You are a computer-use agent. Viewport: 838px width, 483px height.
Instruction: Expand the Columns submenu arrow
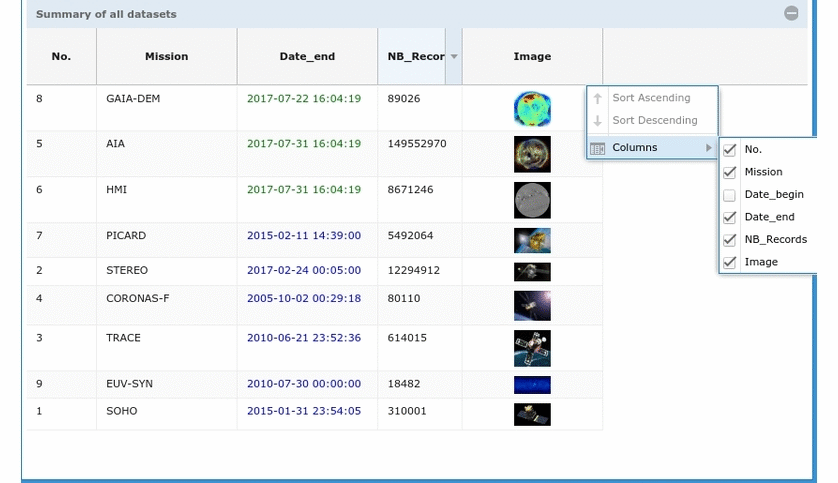pos(709,147)
